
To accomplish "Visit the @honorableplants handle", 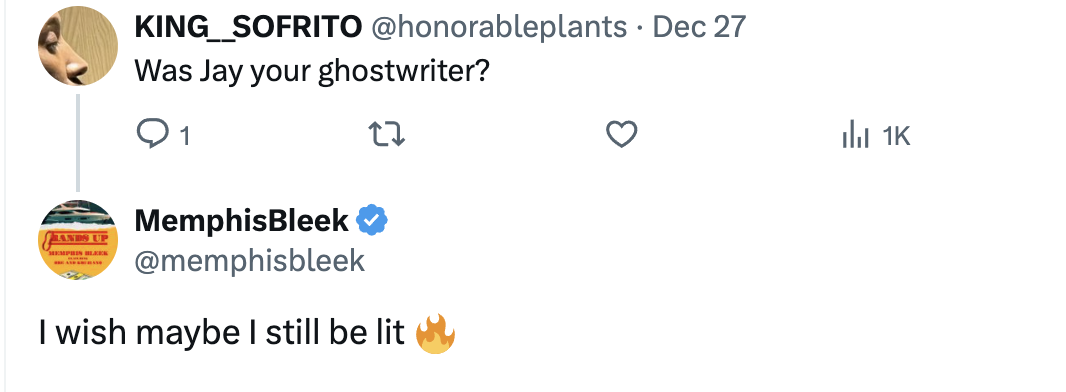I will pos(498,27).
